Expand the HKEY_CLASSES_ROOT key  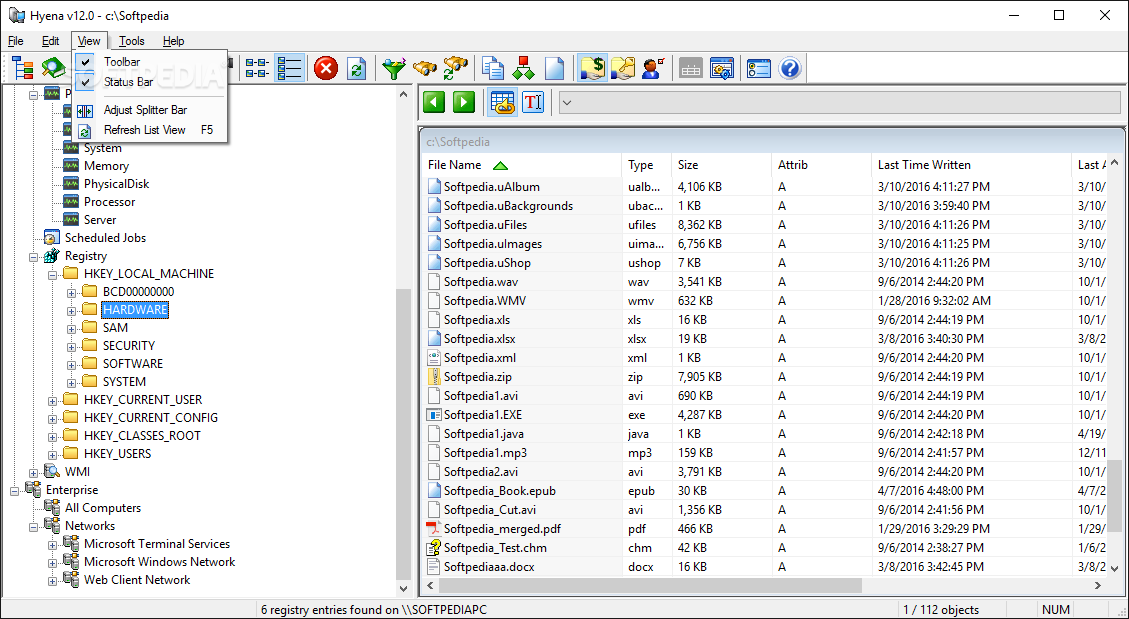pos(53,437)
